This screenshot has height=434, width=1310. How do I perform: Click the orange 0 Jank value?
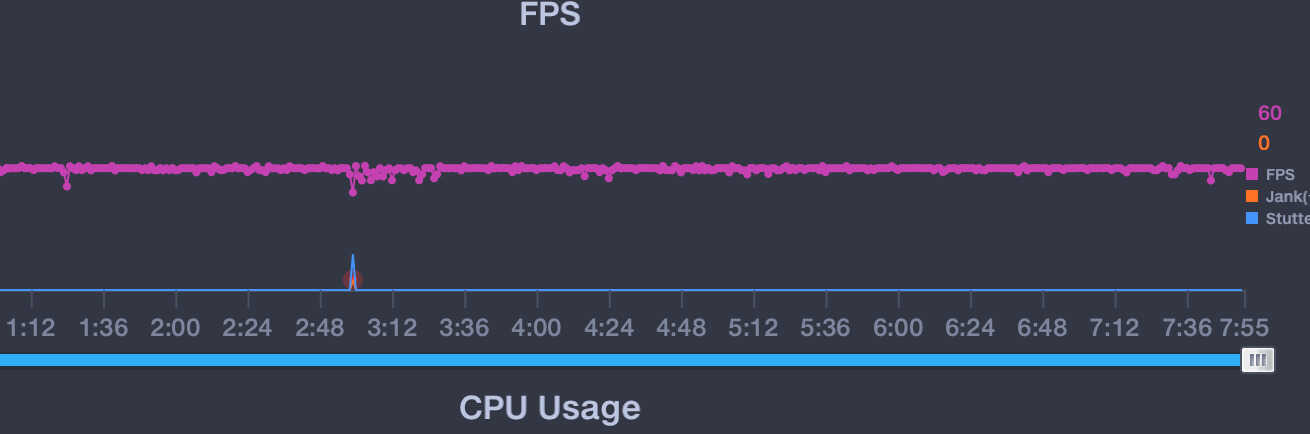(x=1264, y=143)
